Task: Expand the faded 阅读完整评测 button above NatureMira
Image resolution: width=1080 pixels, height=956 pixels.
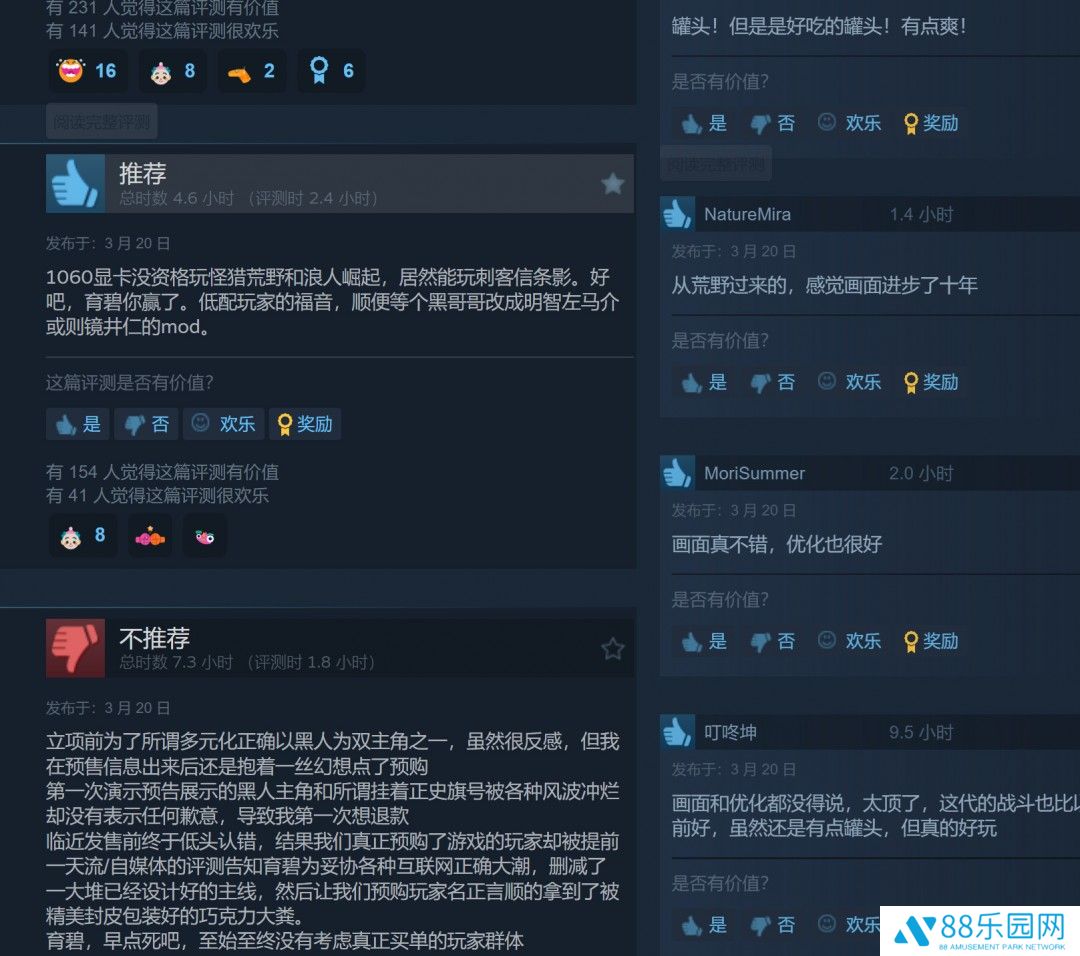Action: (x=716, y=165)
